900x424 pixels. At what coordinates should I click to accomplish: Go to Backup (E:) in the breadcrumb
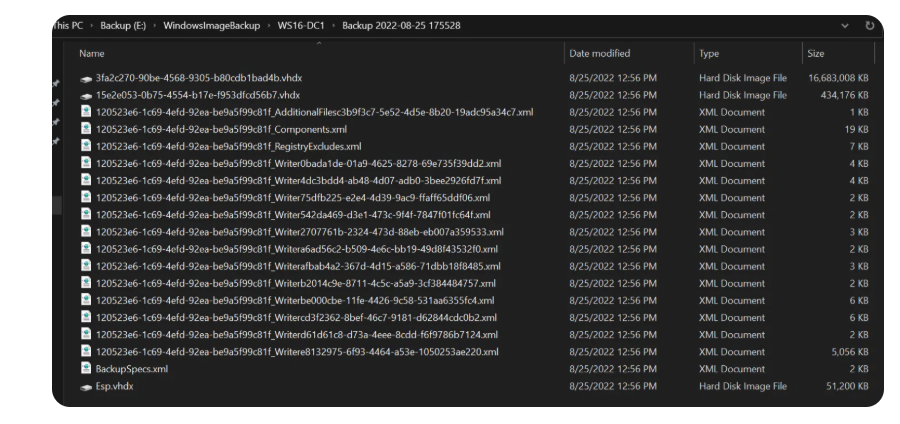125,23
